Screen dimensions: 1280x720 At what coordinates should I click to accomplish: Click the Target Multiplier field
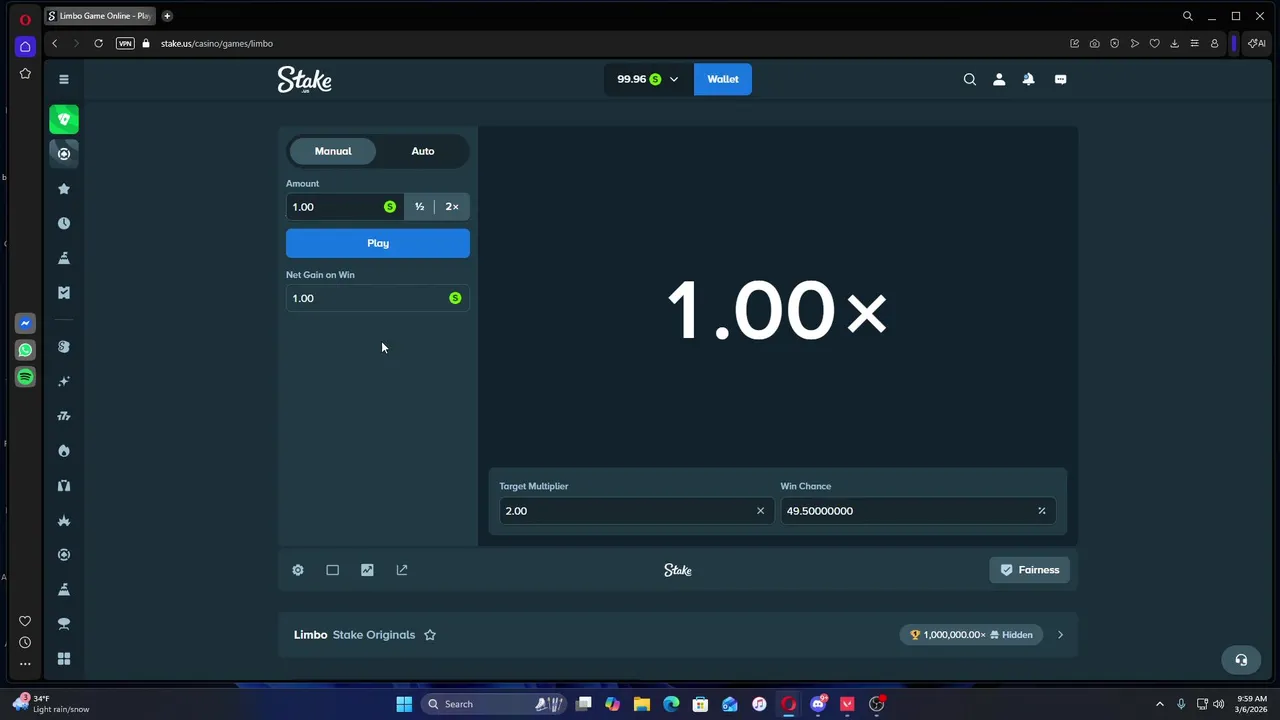pyautogui.click(x=636, y=511)
